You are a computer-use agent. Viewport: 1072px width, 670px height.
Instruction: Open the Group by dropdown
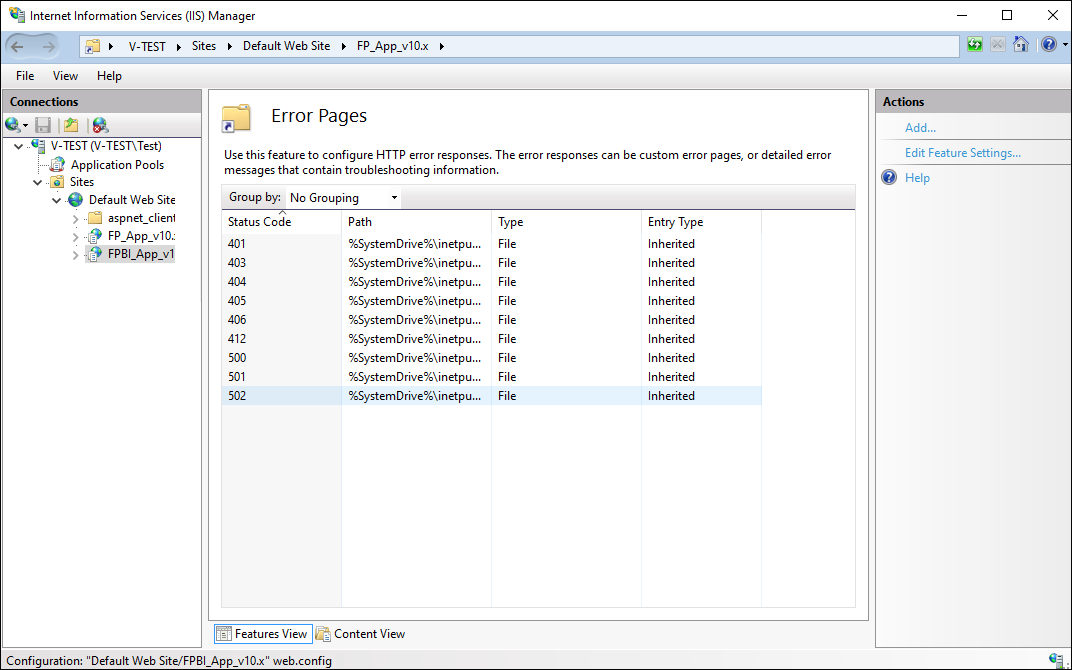point(344,198)
